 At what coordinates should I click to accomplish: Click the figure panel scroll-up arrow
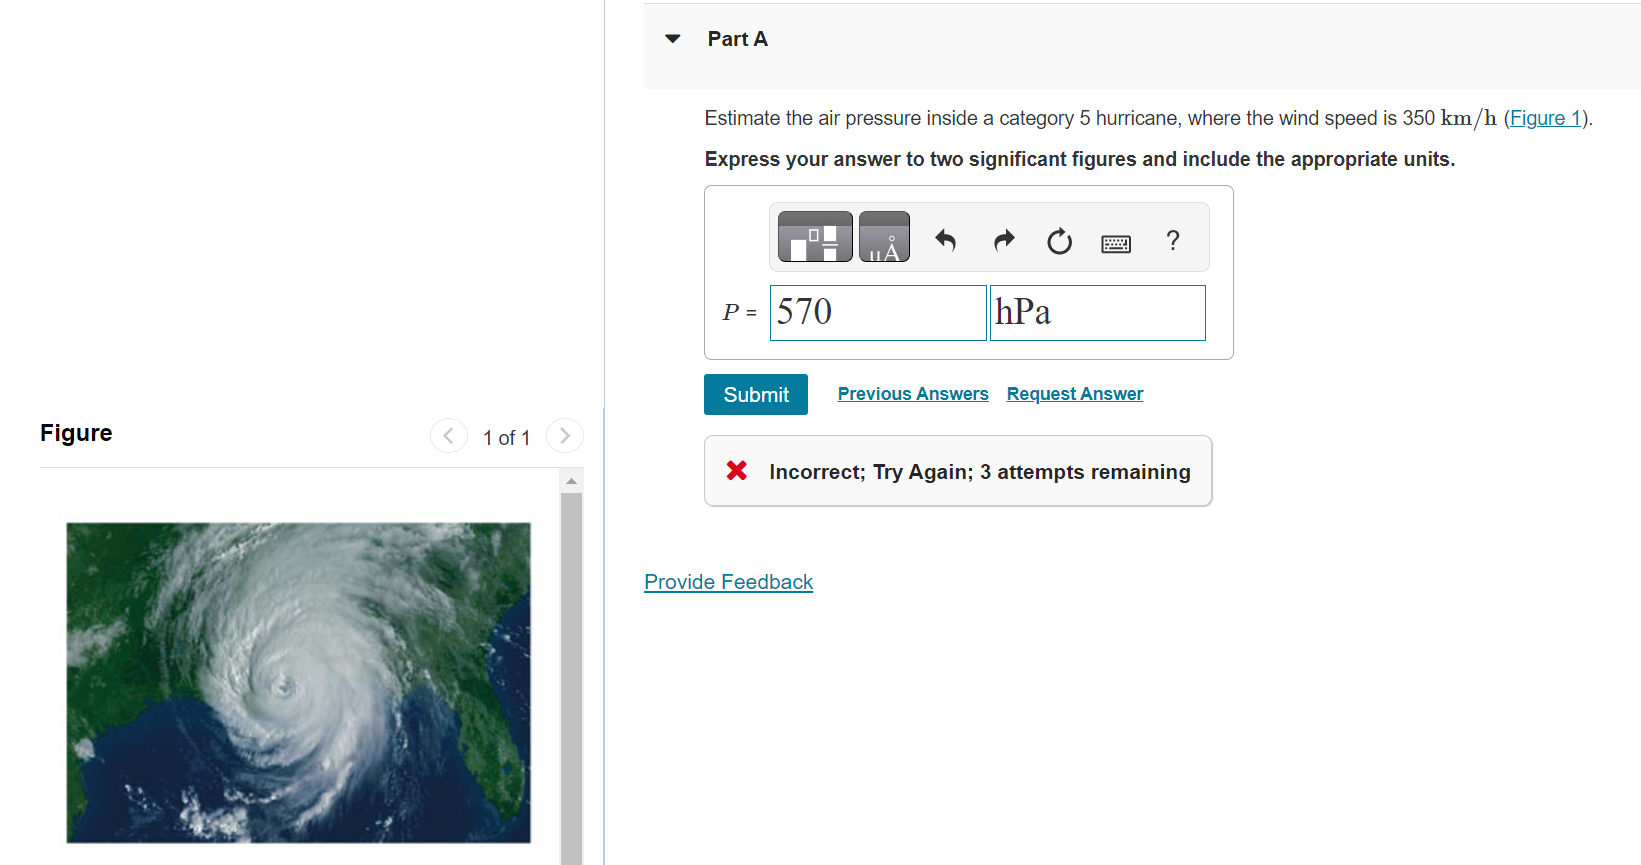572,481
